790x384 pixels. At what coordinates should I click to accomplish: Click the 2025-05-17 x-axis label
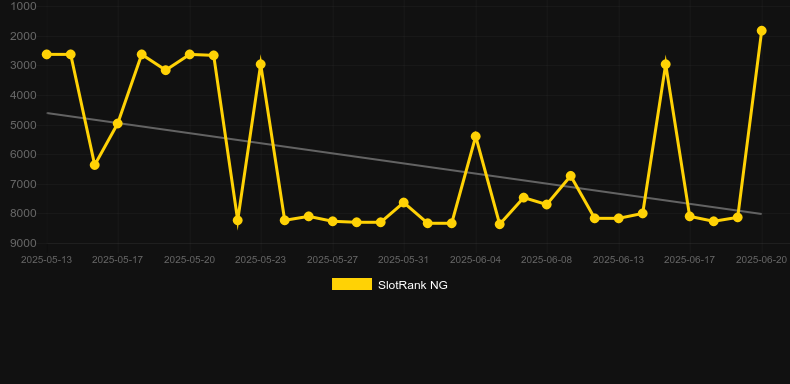tap(118, 260)
